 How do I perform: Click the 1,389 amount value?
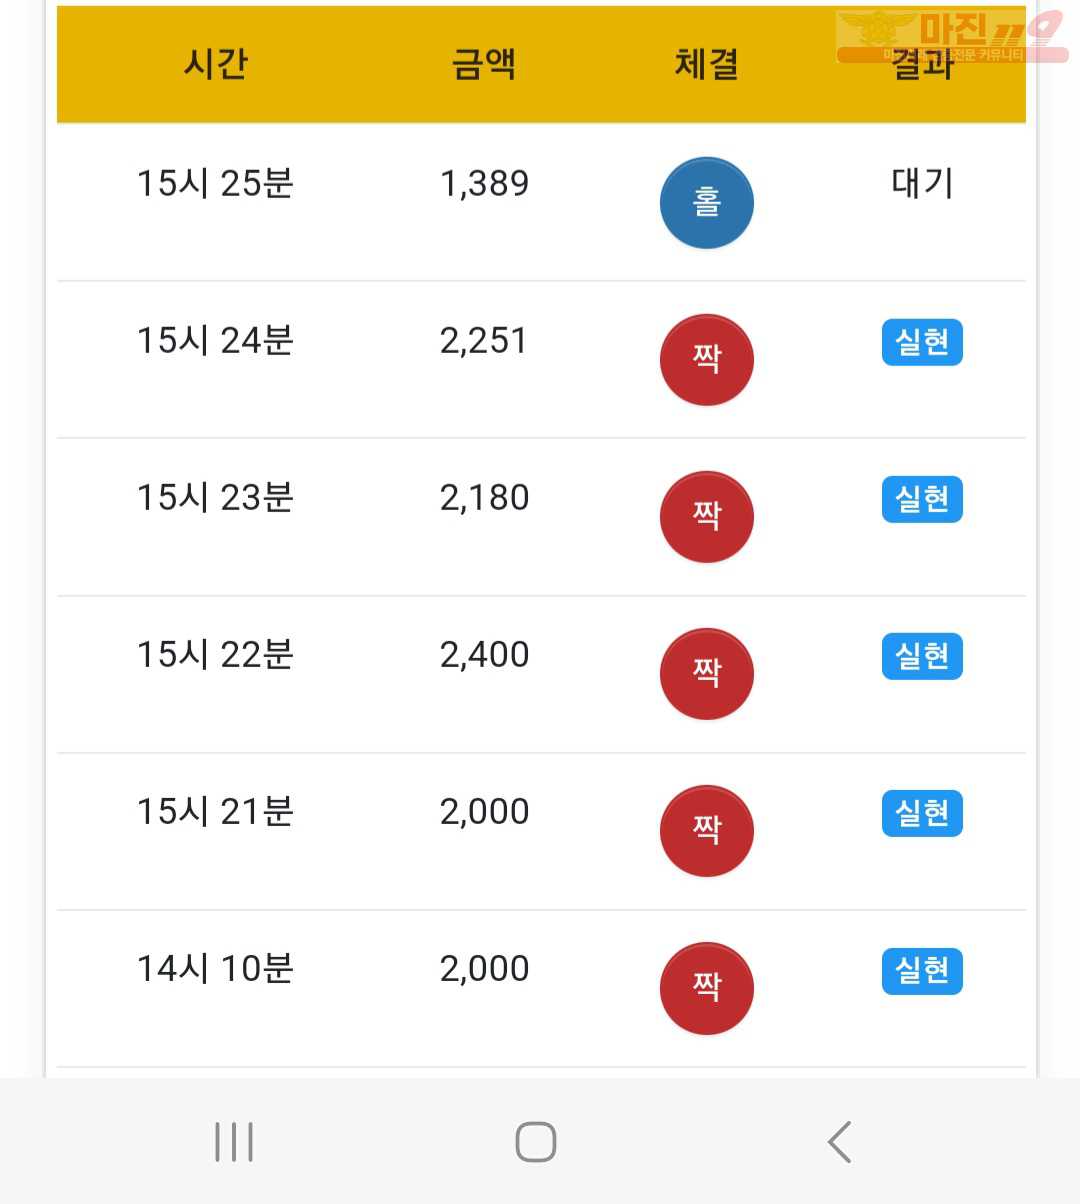[484, 184]
